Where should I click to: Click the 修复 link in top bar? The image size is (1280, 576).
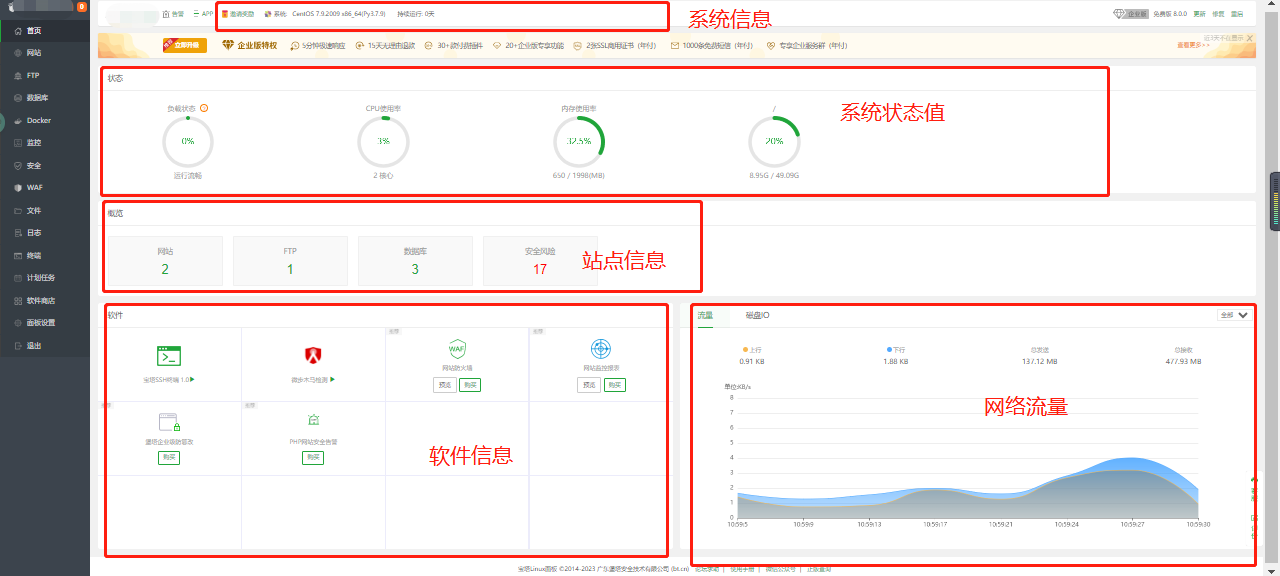click(x=1218, y=14)
